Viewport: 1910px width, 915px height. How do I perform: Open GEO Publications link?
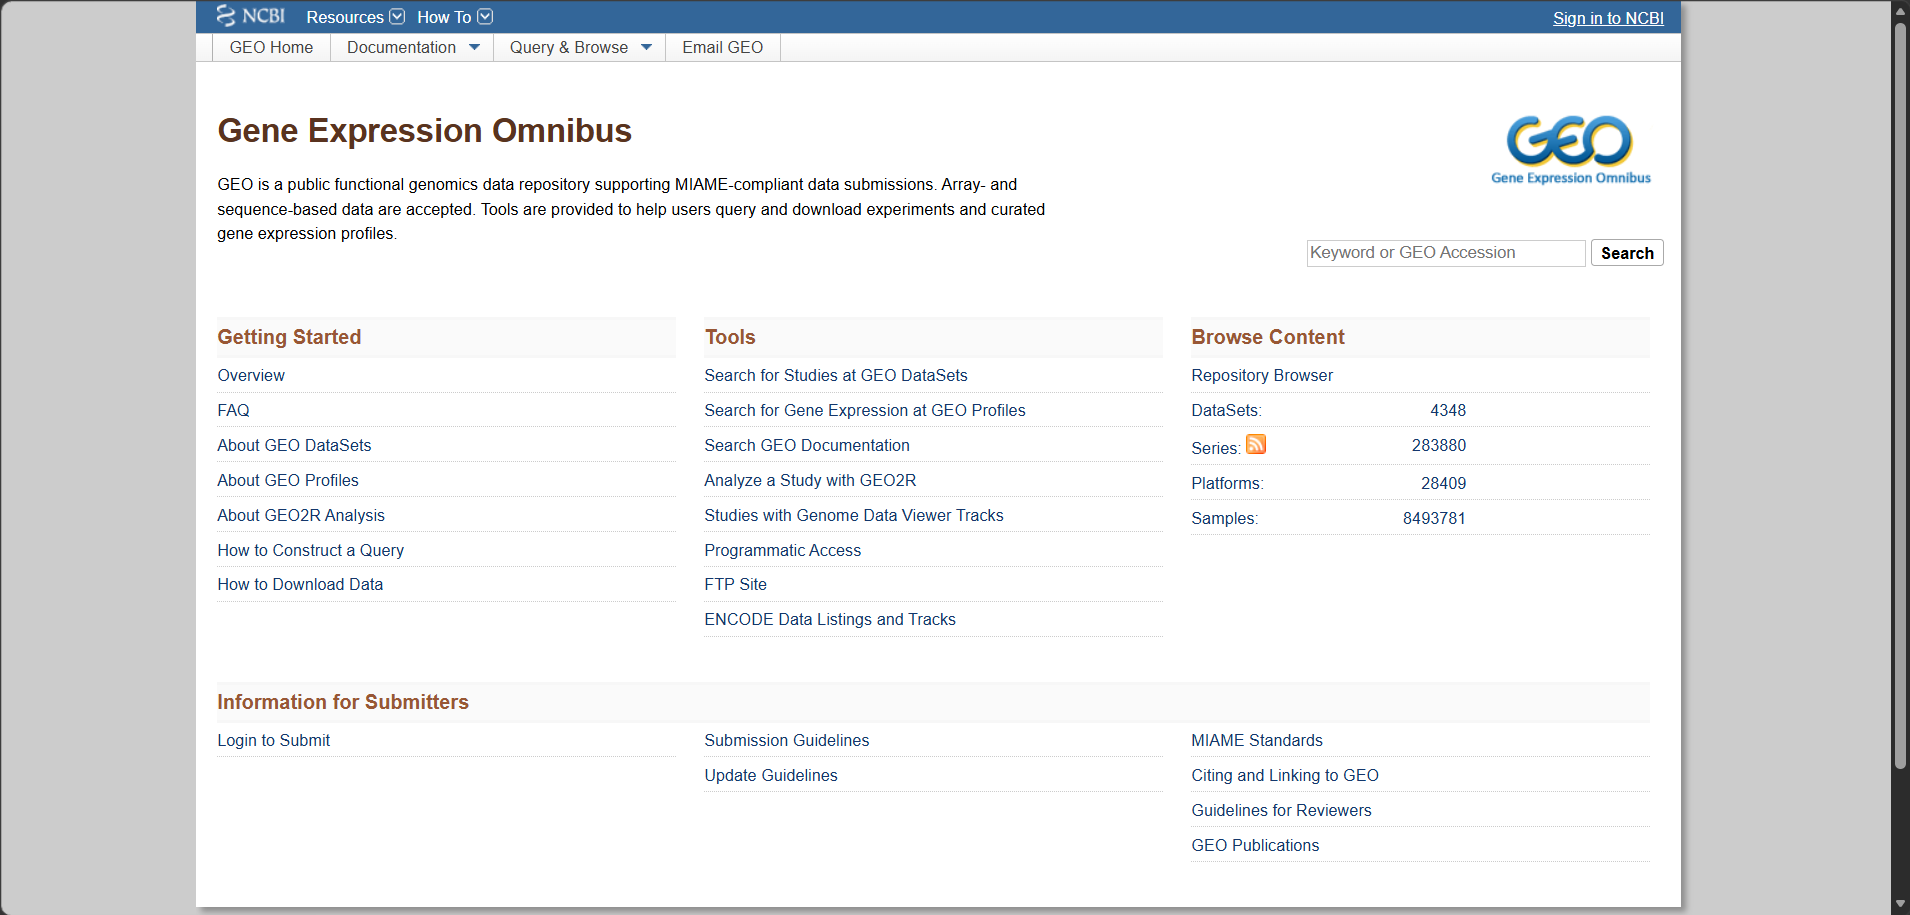pyautogui.click(x=1255, y=845)
